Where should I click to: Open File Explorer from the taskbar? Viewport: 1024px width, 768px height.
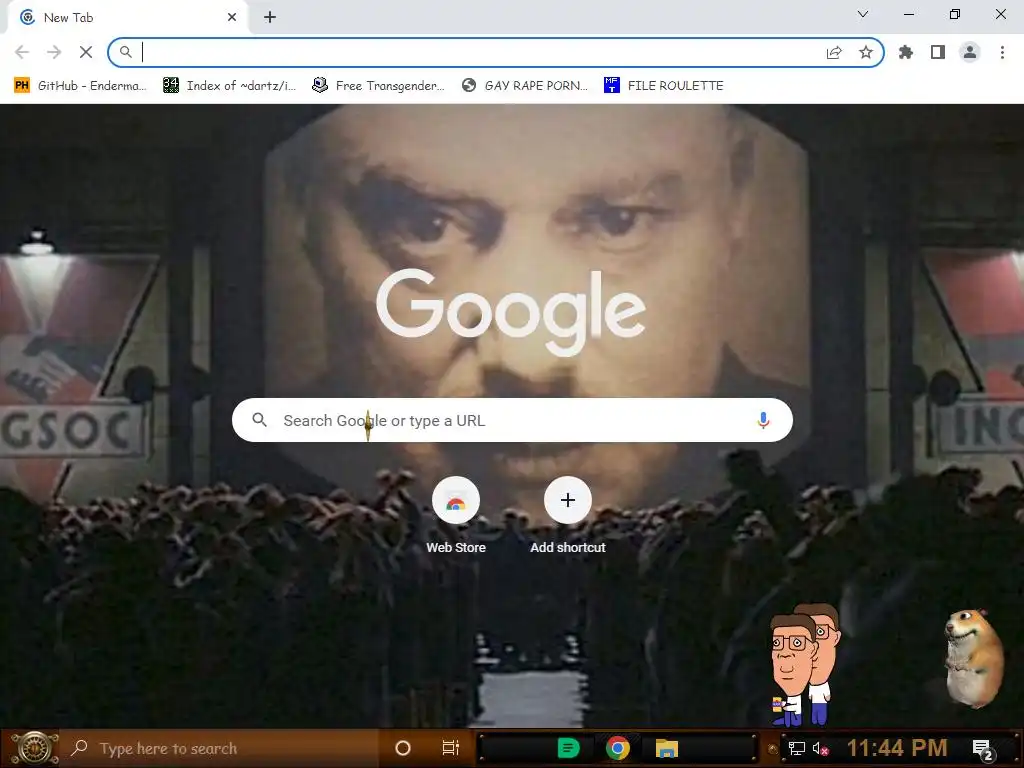coord(667,748)
